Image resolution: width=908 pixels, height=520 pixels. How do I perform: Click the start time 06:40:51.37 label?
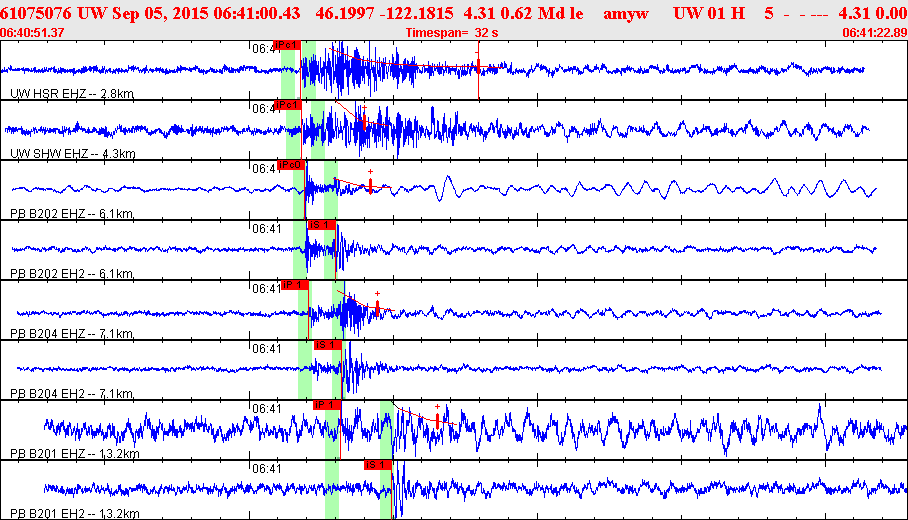click(x=33, y=33)
